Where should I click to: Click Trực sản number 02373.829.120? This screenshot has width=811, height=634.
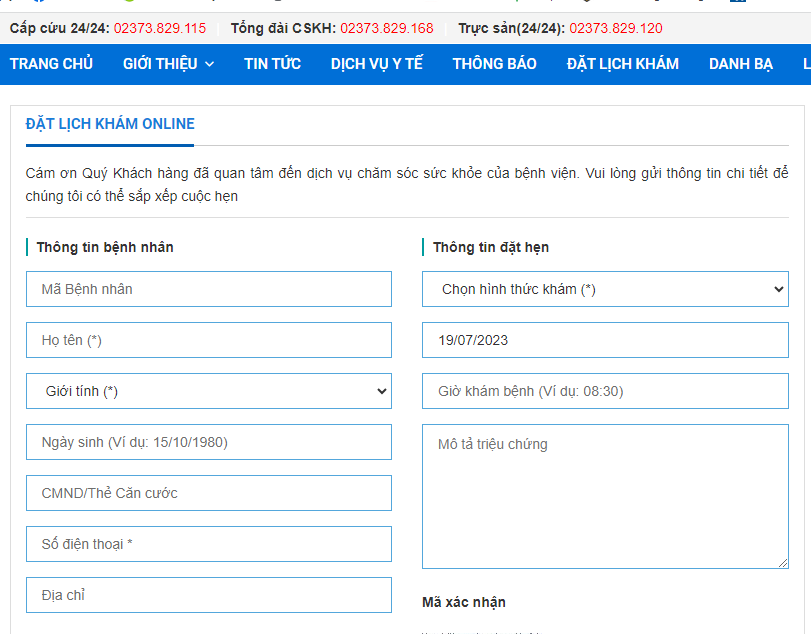click(616, 28)
